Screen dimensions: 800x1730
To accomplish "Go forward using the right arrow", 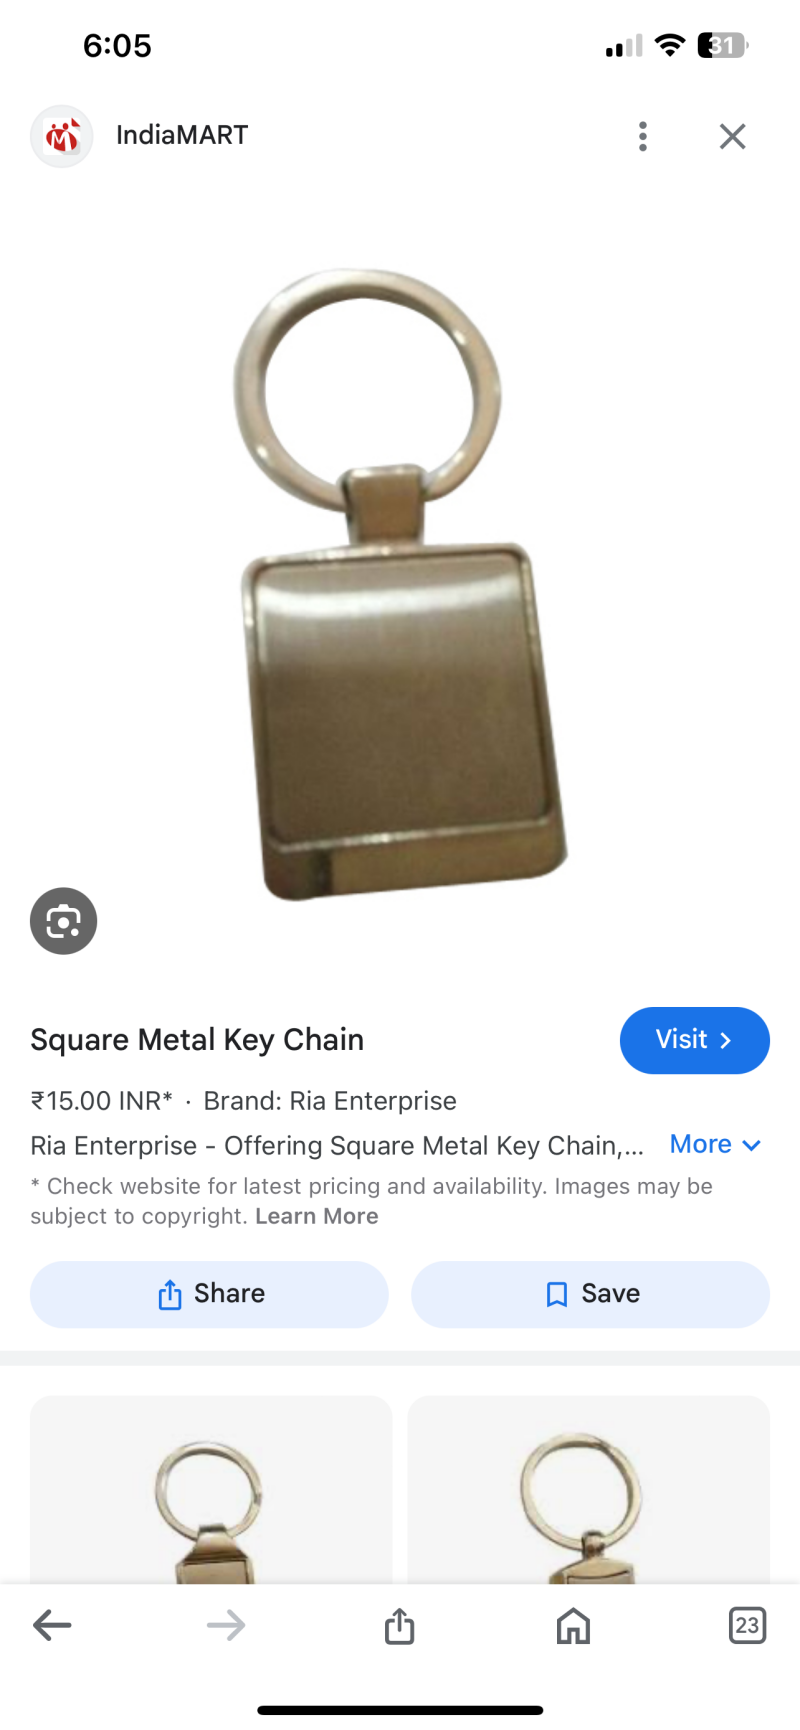I will pyautogui.click(x=226, y=1625).
